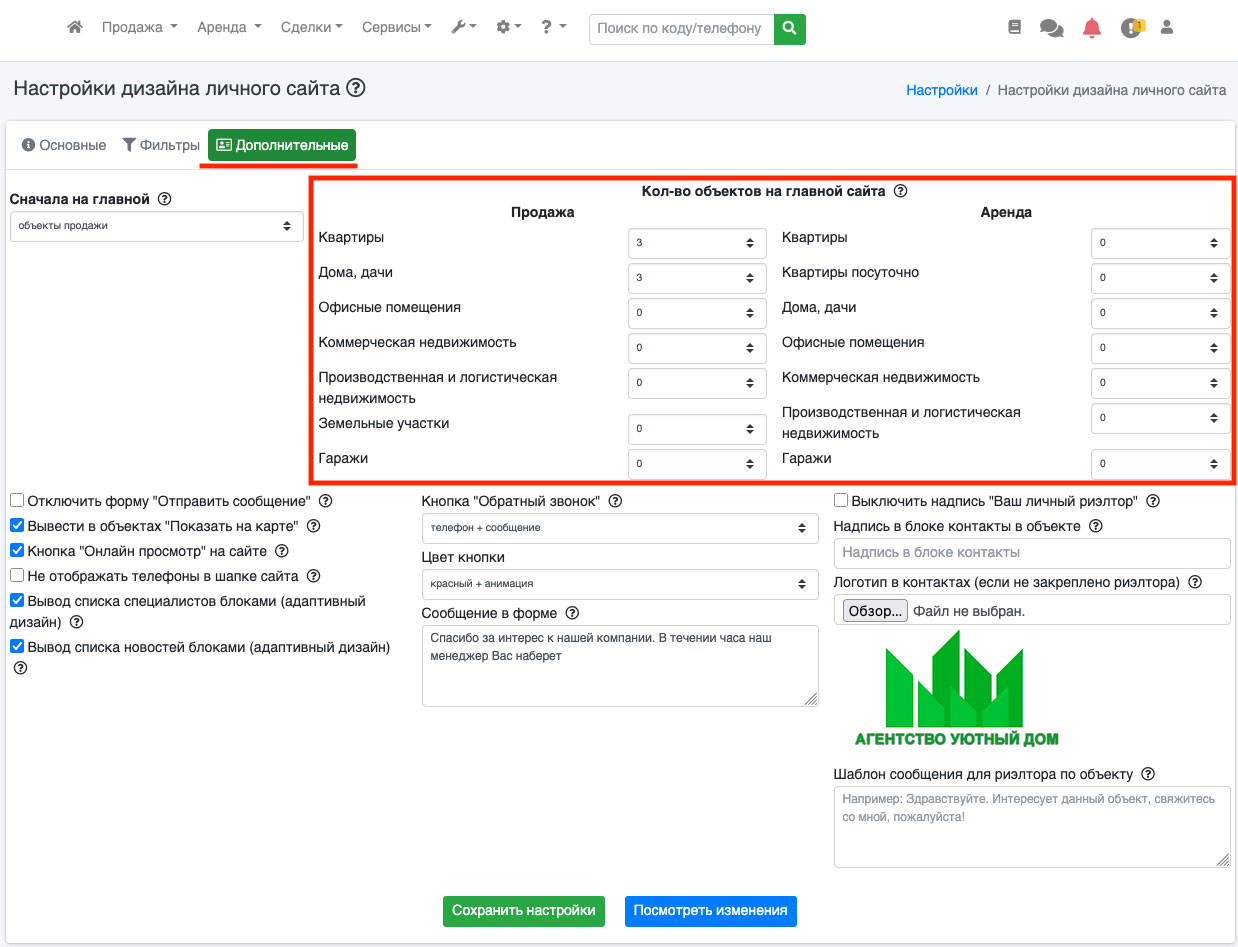1238x947 pixels.
Task: Click the home icon in navbar
Action: [75, 28]
